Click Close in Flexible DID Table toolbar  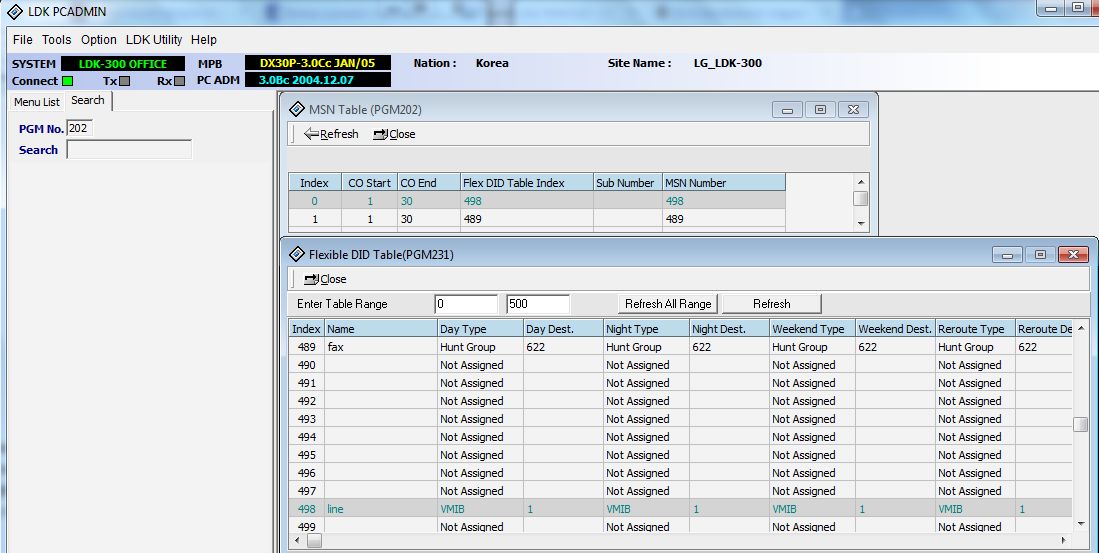(325, 279)
